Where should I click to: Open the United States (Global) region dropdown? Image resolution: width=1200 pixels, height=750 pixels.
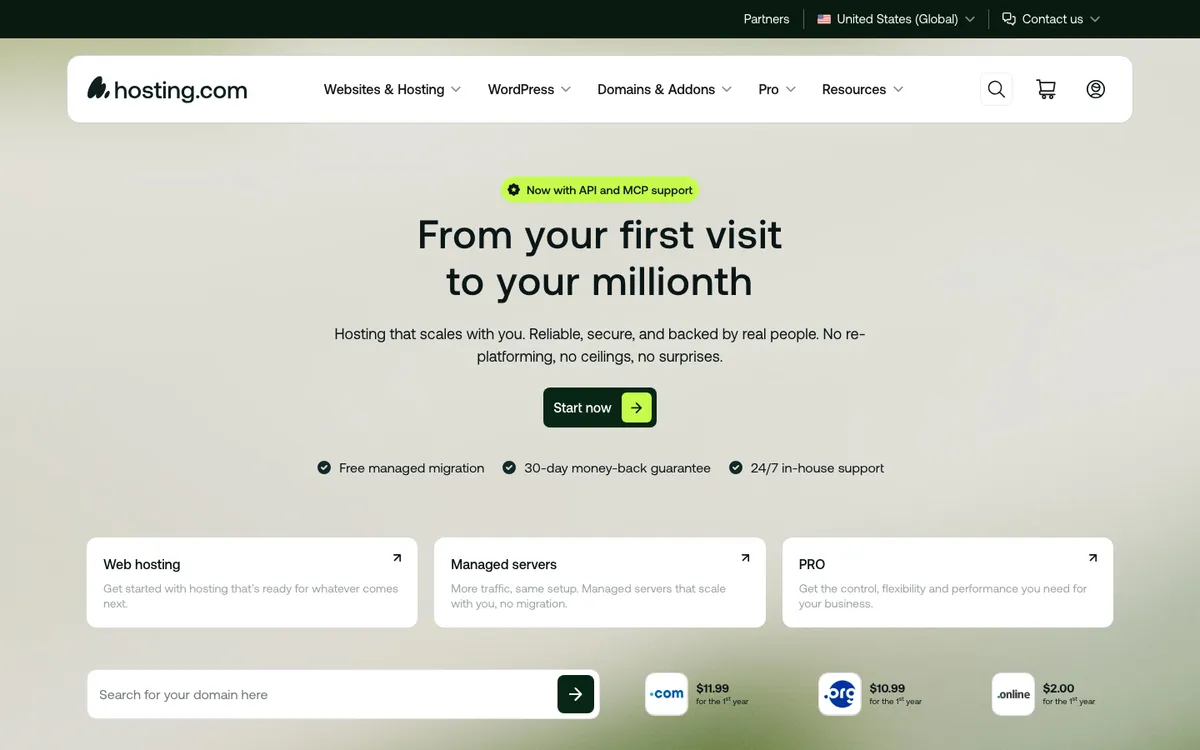[x=896, y=19]
